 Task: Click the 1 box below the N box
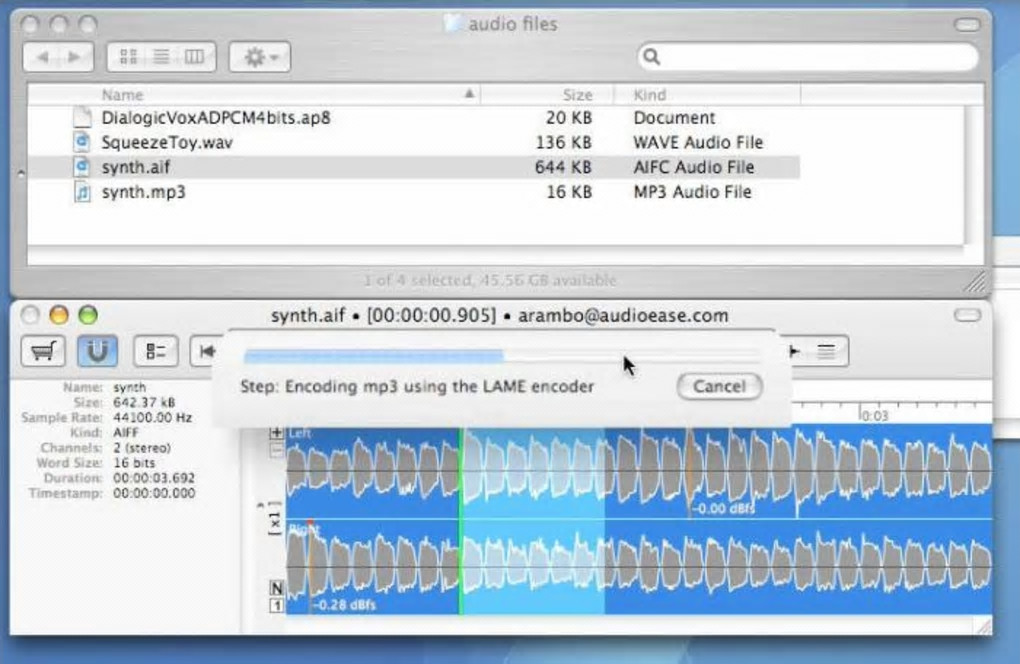tap(276, 605)
